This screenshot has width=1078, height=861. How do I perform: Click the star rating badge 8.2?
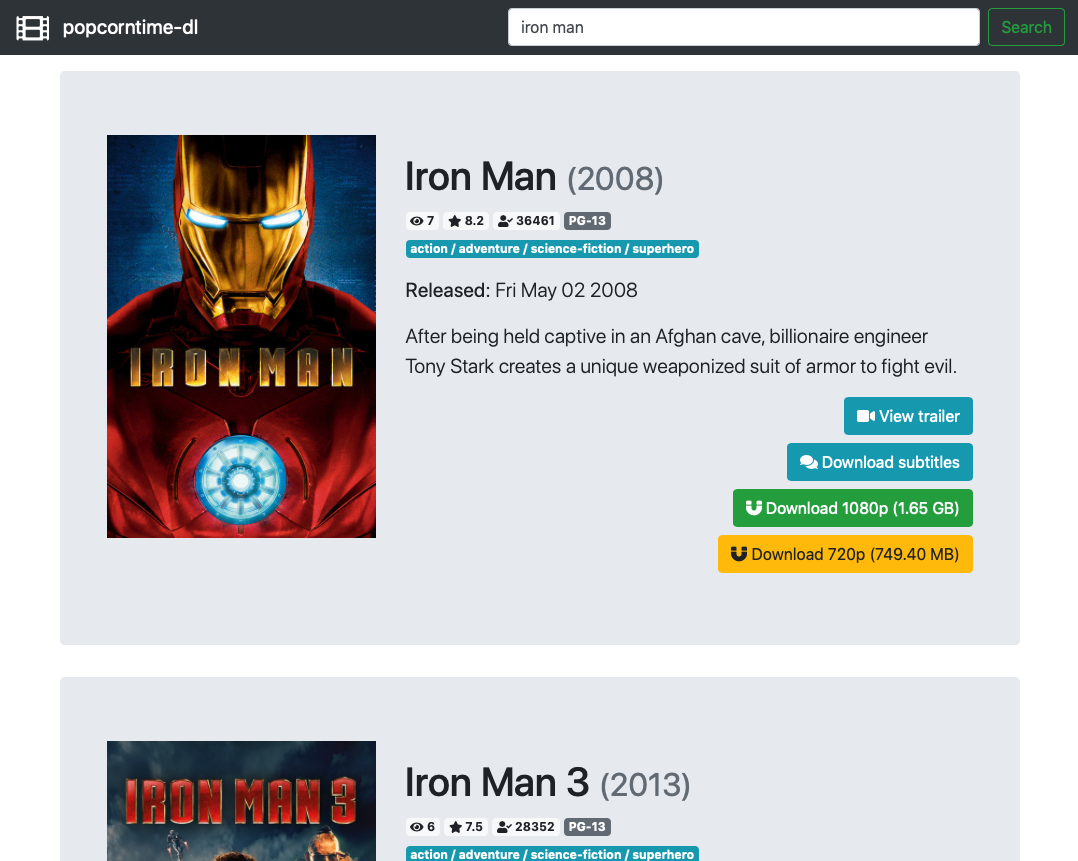(466, 221)
